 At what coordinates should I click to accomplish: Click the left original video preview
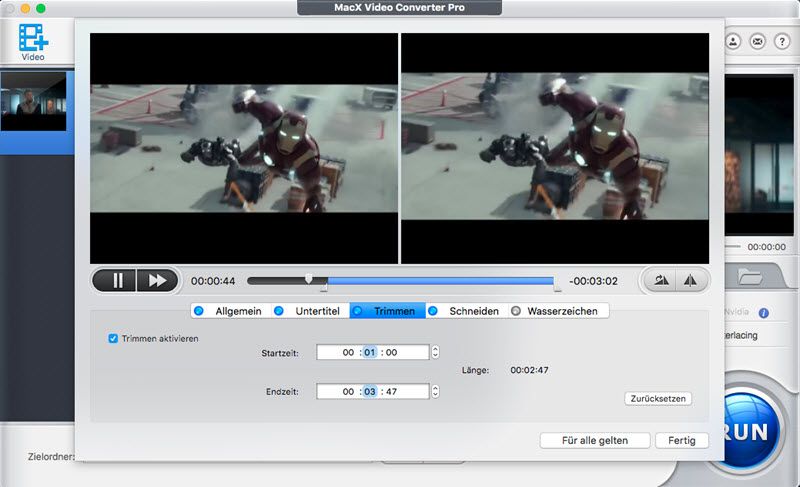[244, 148]
